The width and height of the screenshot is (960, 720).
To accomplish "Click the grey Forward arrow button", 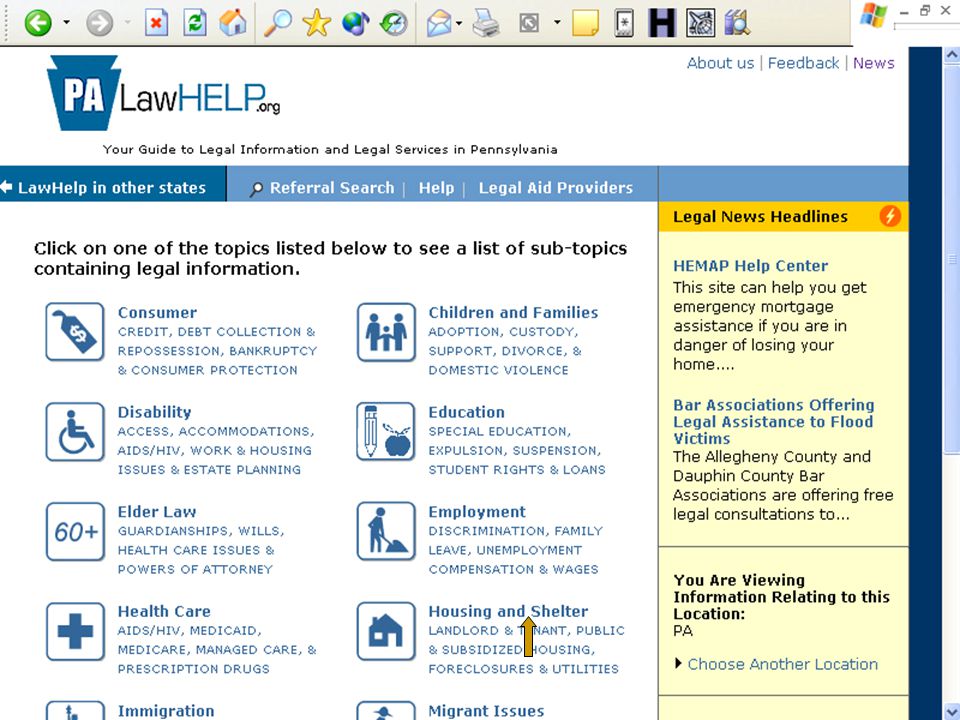I will [x=99, y=23].
